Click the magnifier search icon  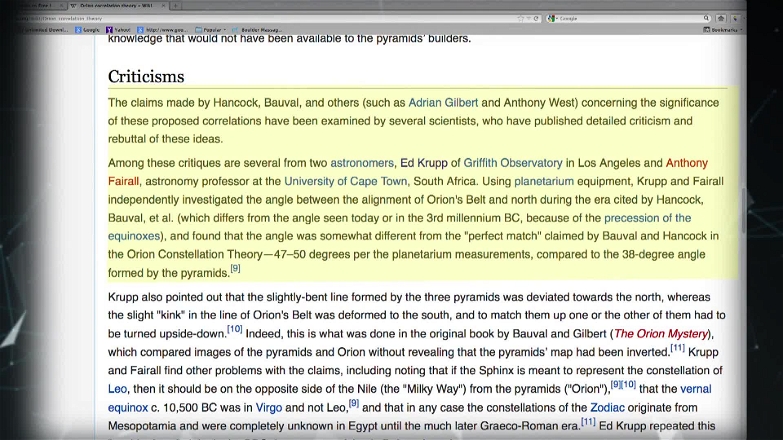point(706,18)
